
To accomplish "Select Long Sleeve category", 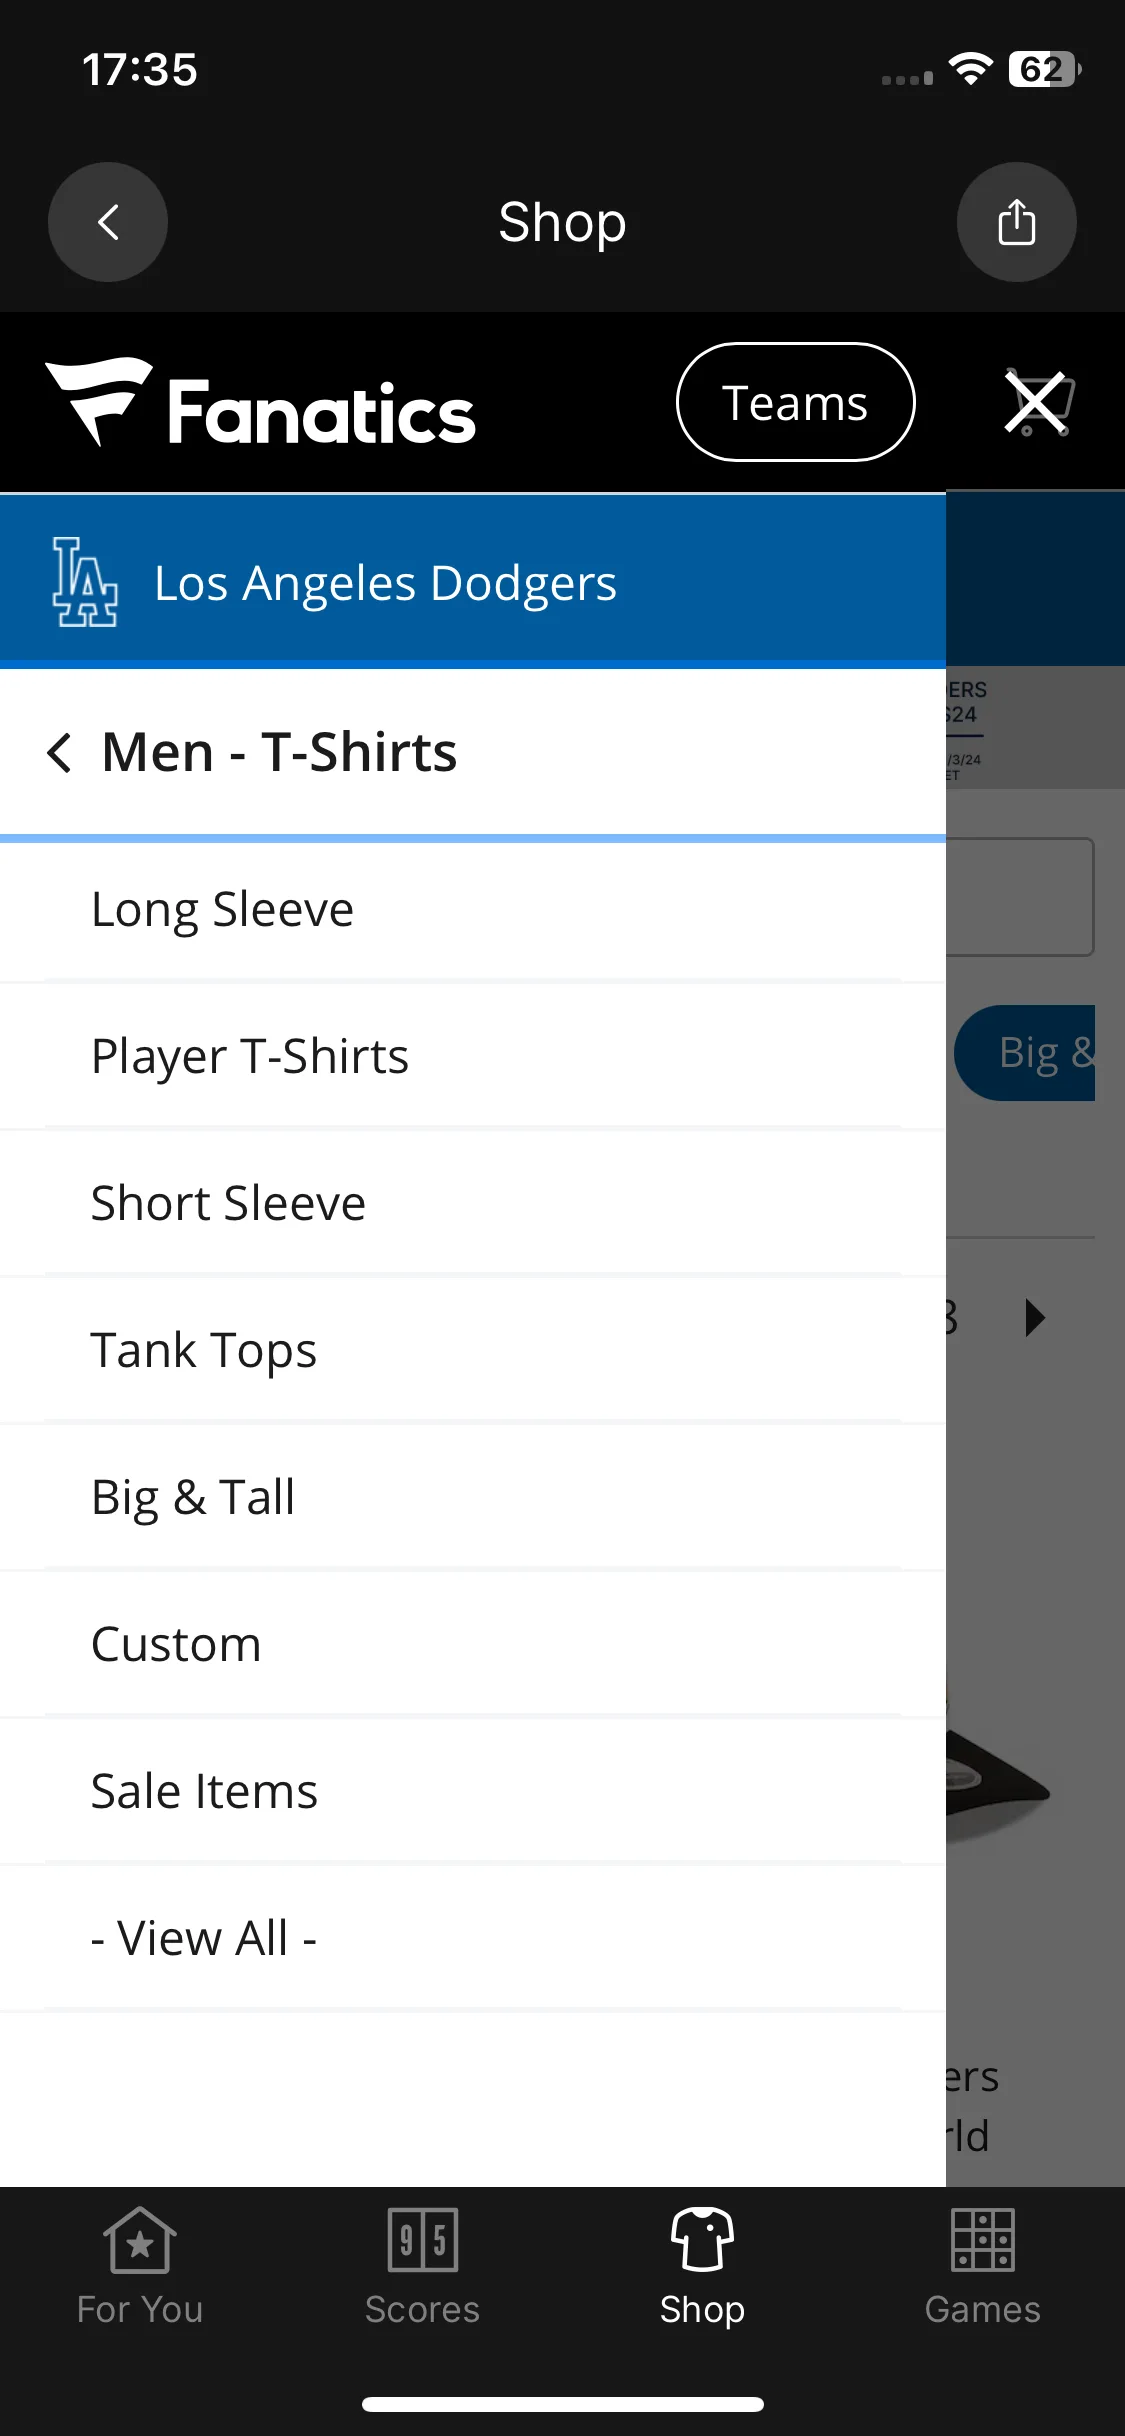I will (473, 910).
